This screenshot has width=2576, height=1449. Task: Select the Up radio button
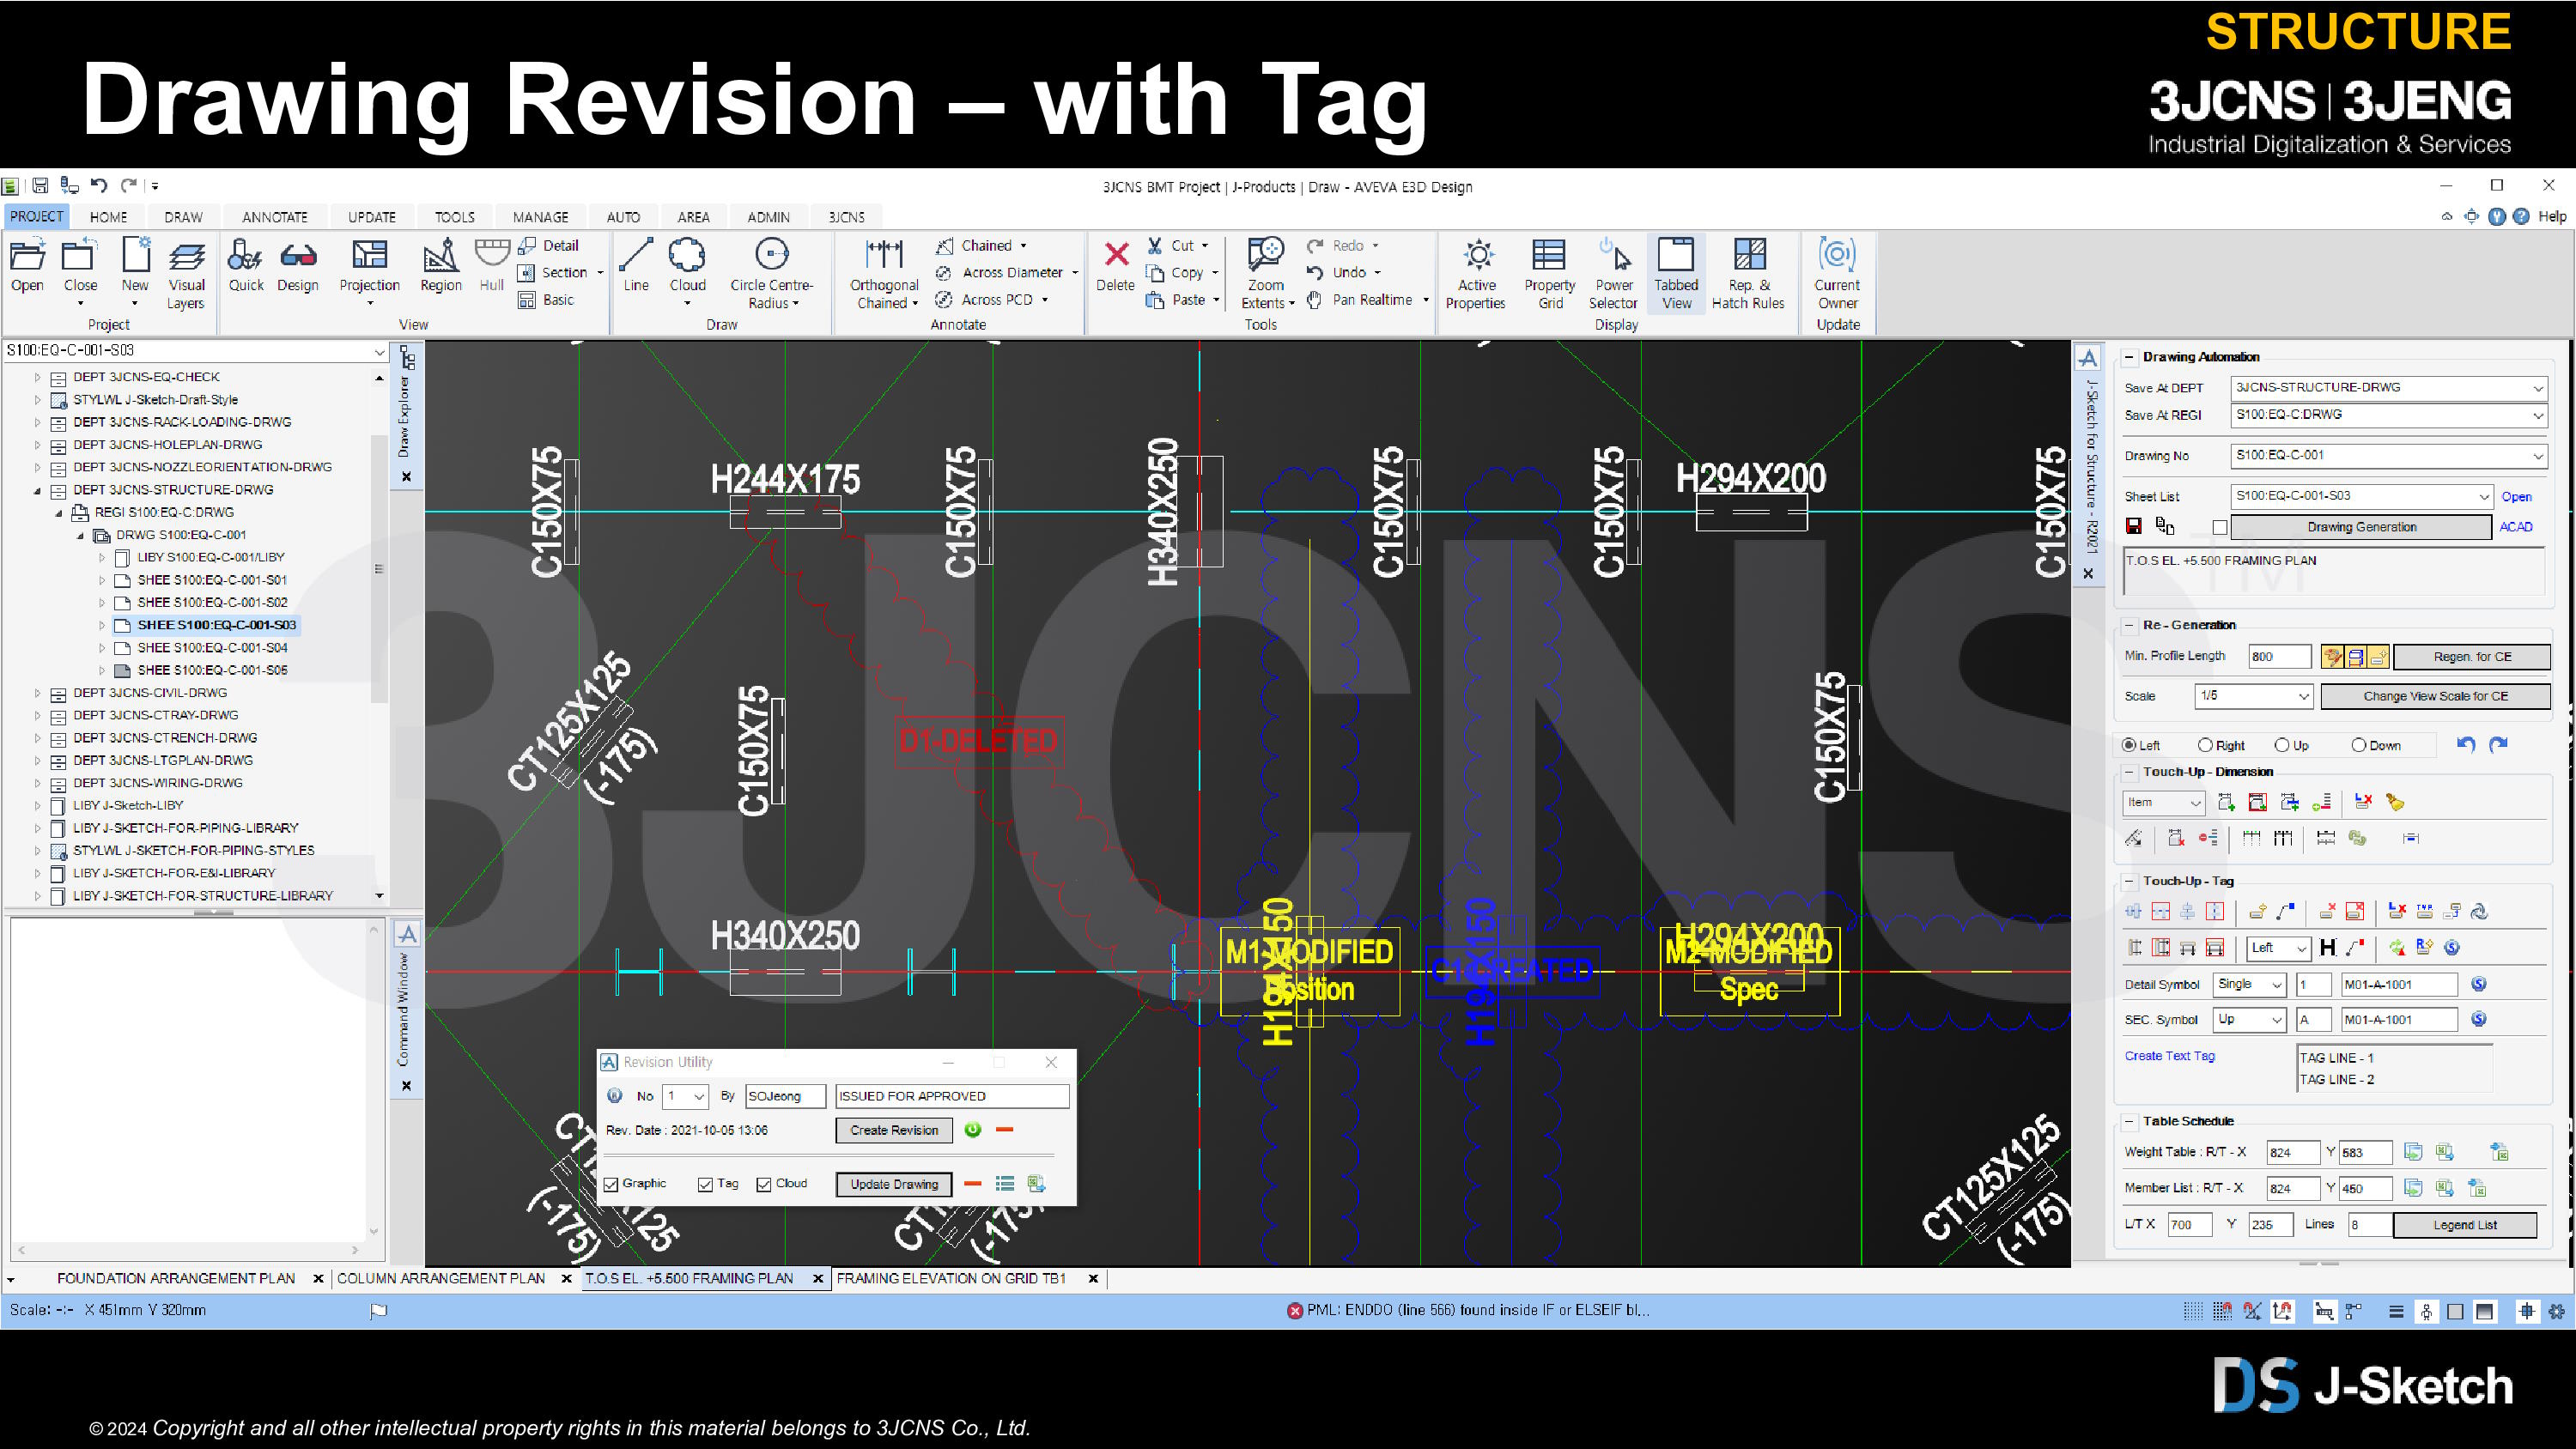tap(2282, 745)
